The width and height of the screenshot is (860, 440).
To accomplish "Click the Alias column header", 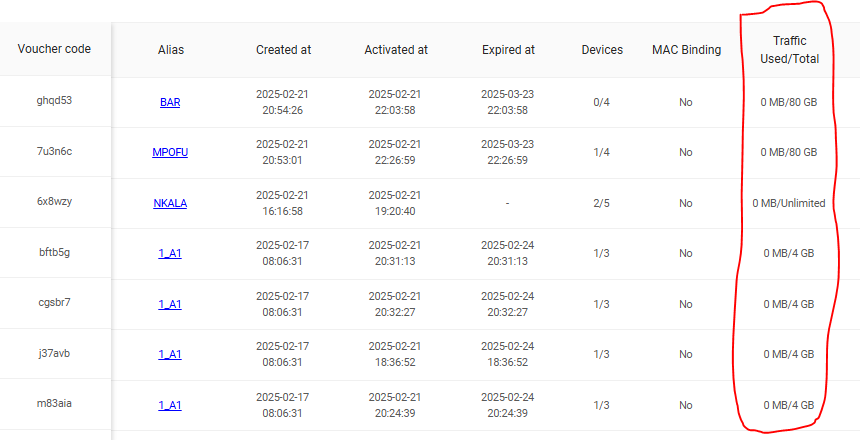I will pyautogui.click(x=171, y=50).
